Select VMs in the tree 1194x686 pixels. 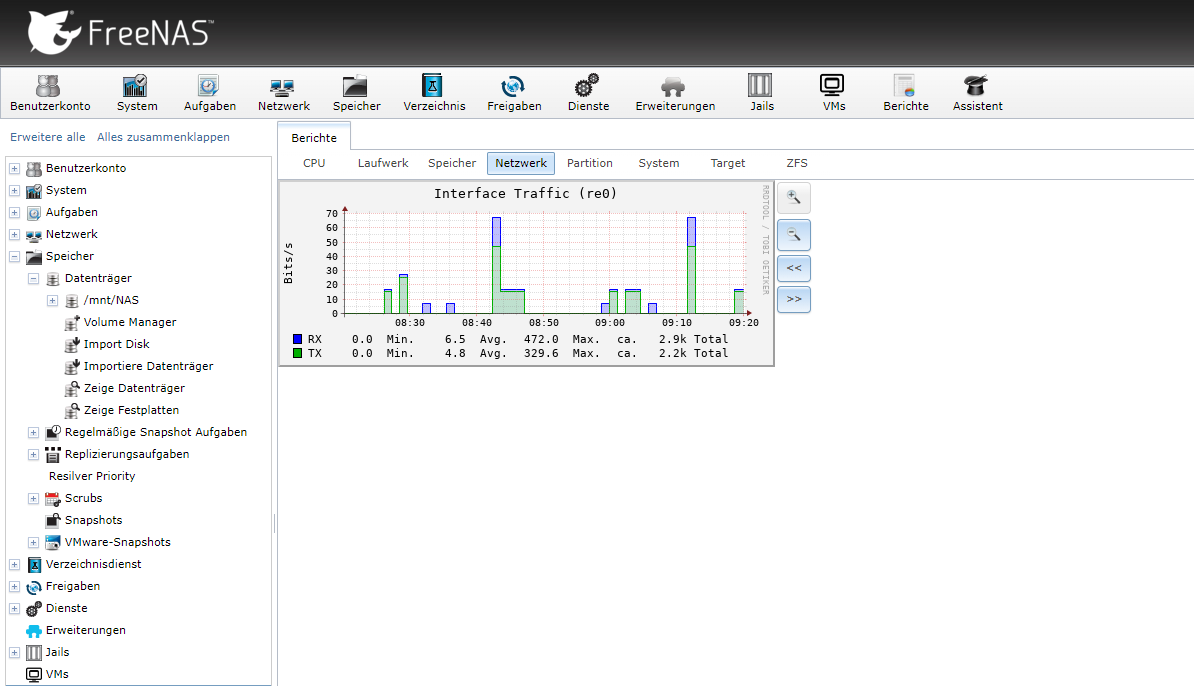coord(57,675)
